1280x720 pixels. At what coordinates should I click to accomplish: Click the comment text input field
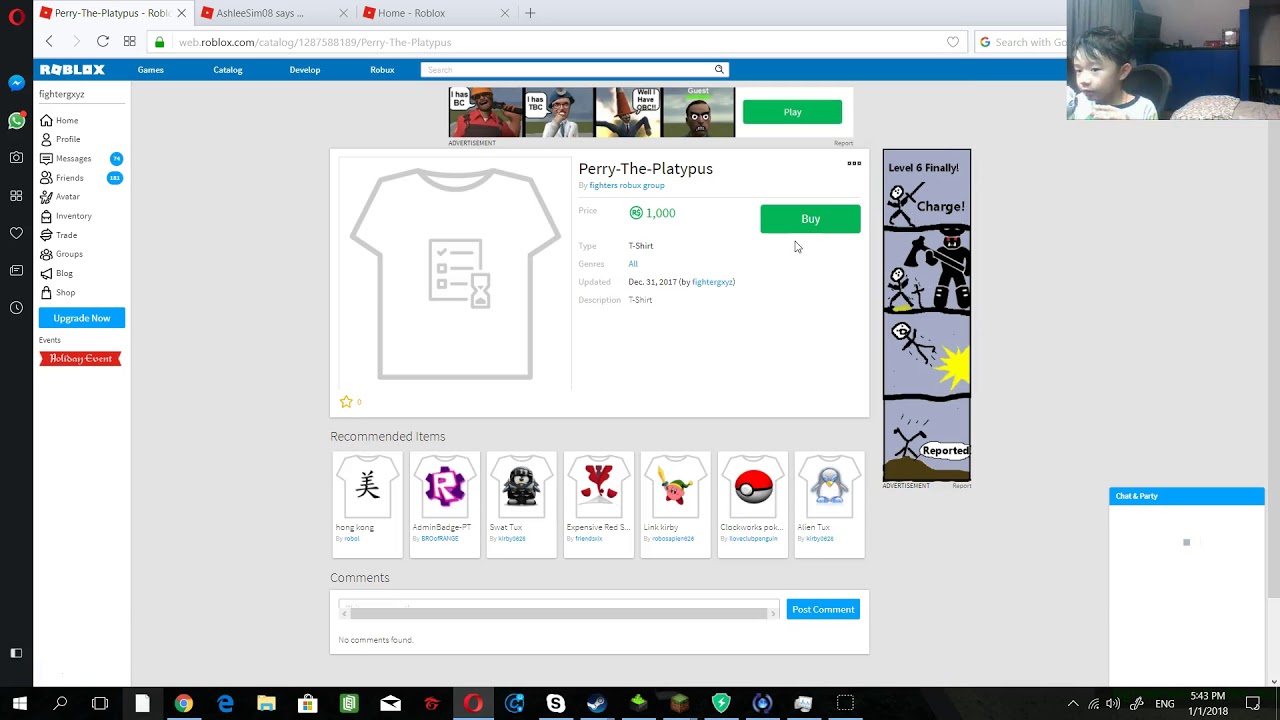coord(559,609)
